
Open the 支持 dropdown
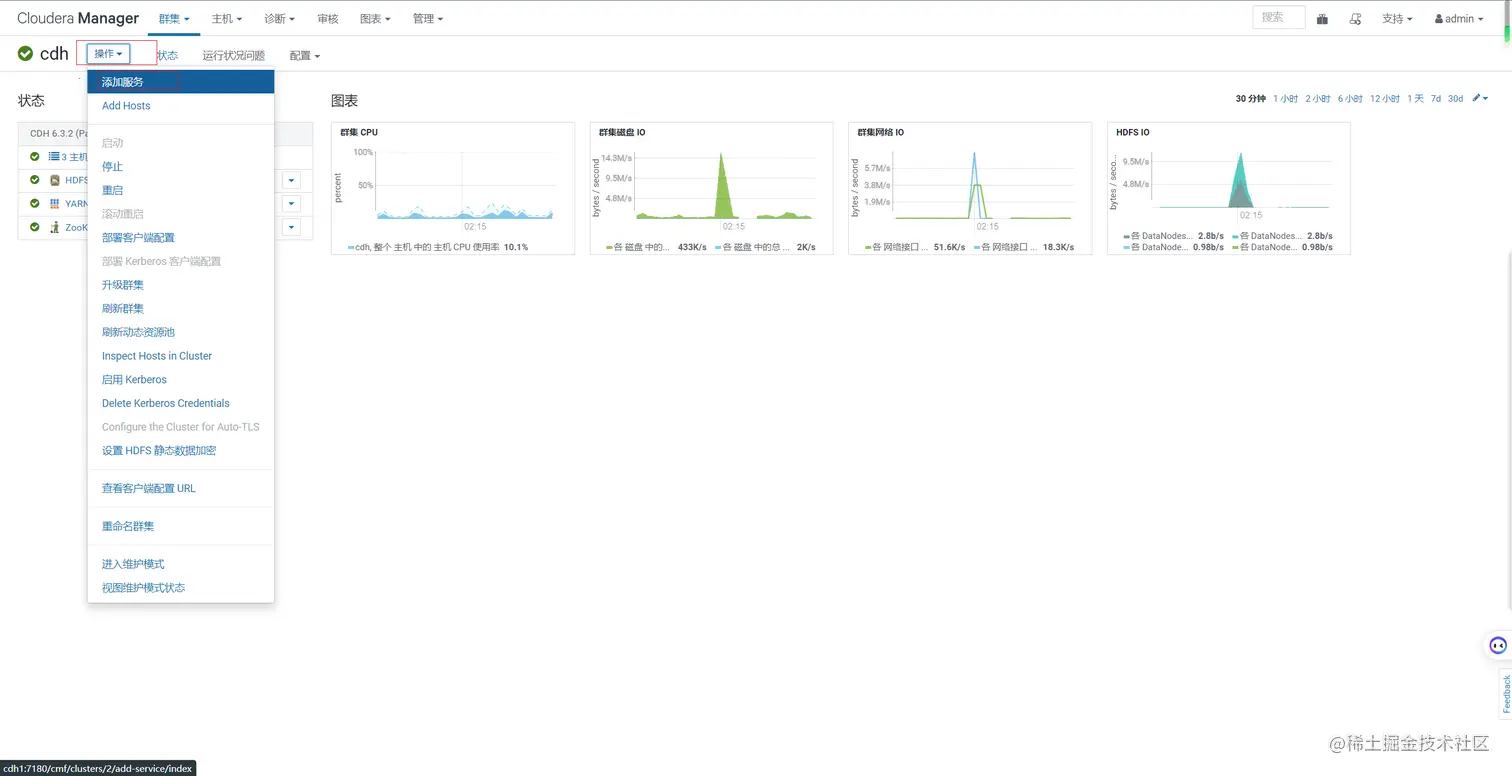[x=1397, y=18]
